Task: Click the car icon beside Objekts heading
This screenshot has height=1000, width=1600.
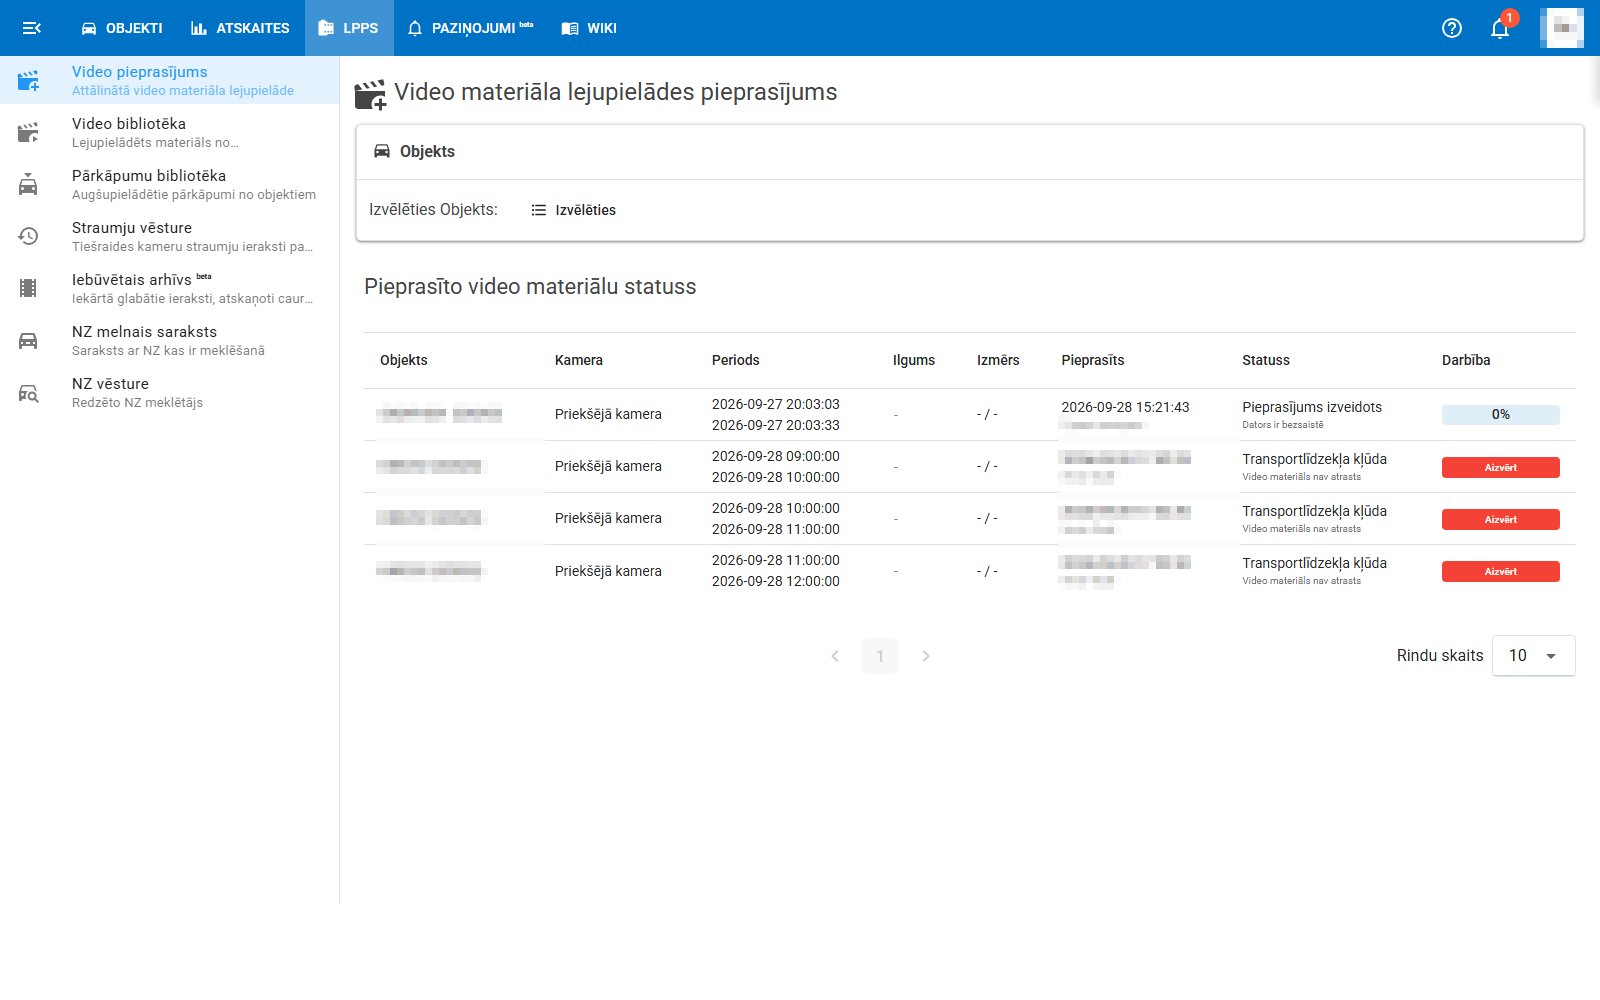Action: pyautogui.click(x=382, y=151)
